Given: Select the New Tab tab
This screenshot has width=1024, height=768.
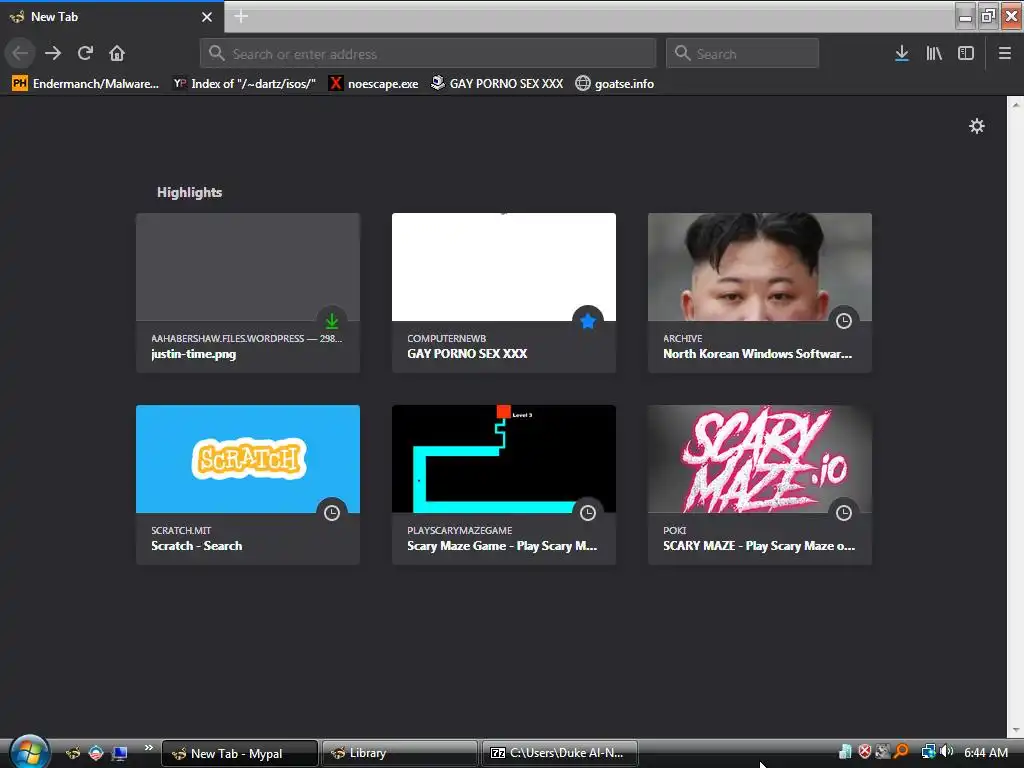Looking at the screenshot, I should (111, 17).
